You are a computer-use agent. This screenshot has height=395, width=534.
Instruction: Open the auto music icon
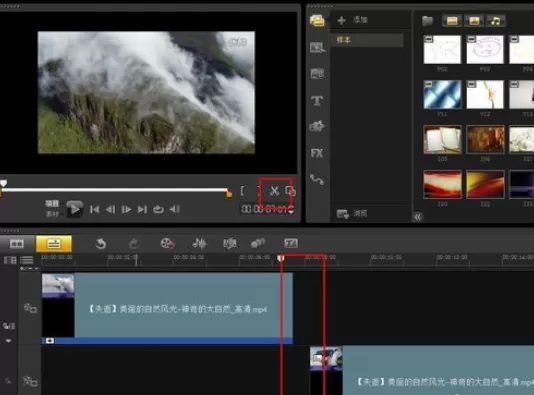coord(230,243)
